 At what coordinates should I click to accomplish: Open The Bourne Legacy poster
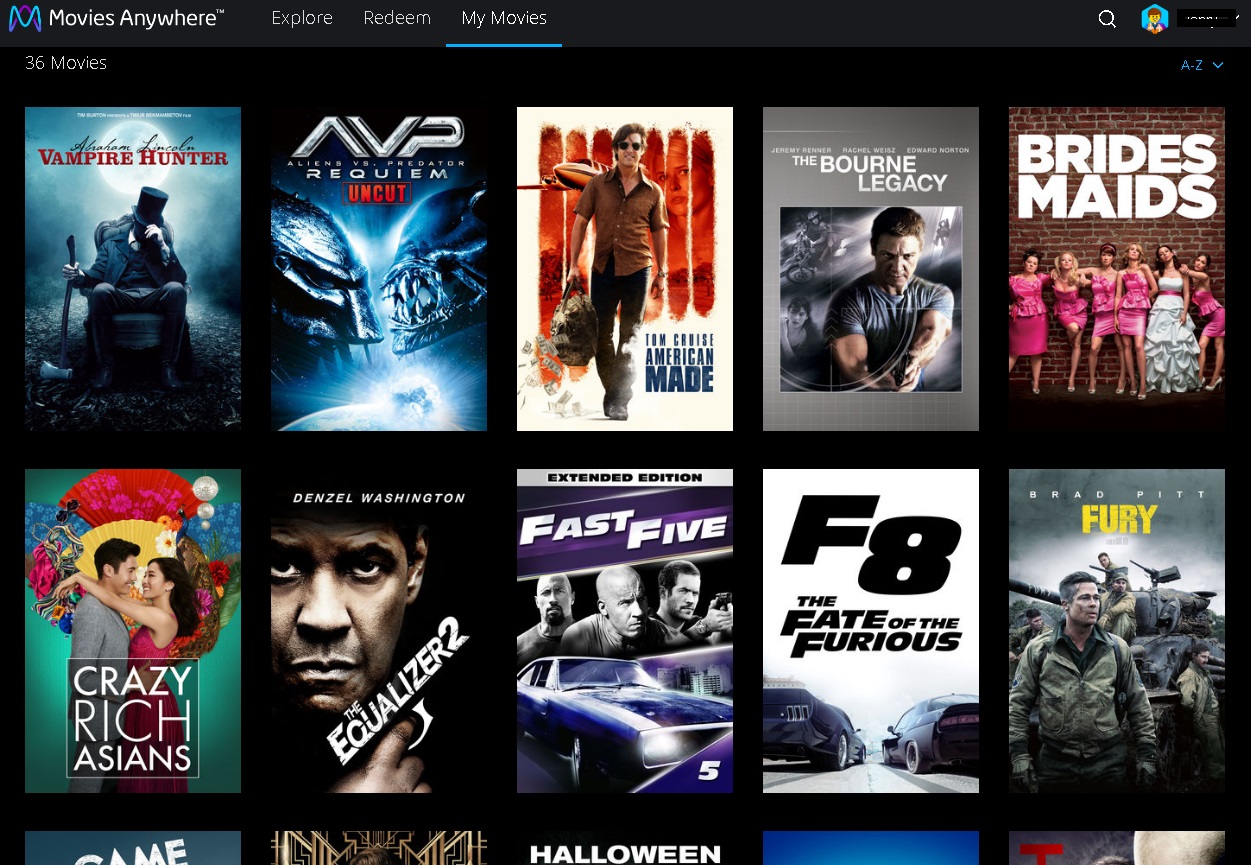(871, 269)
